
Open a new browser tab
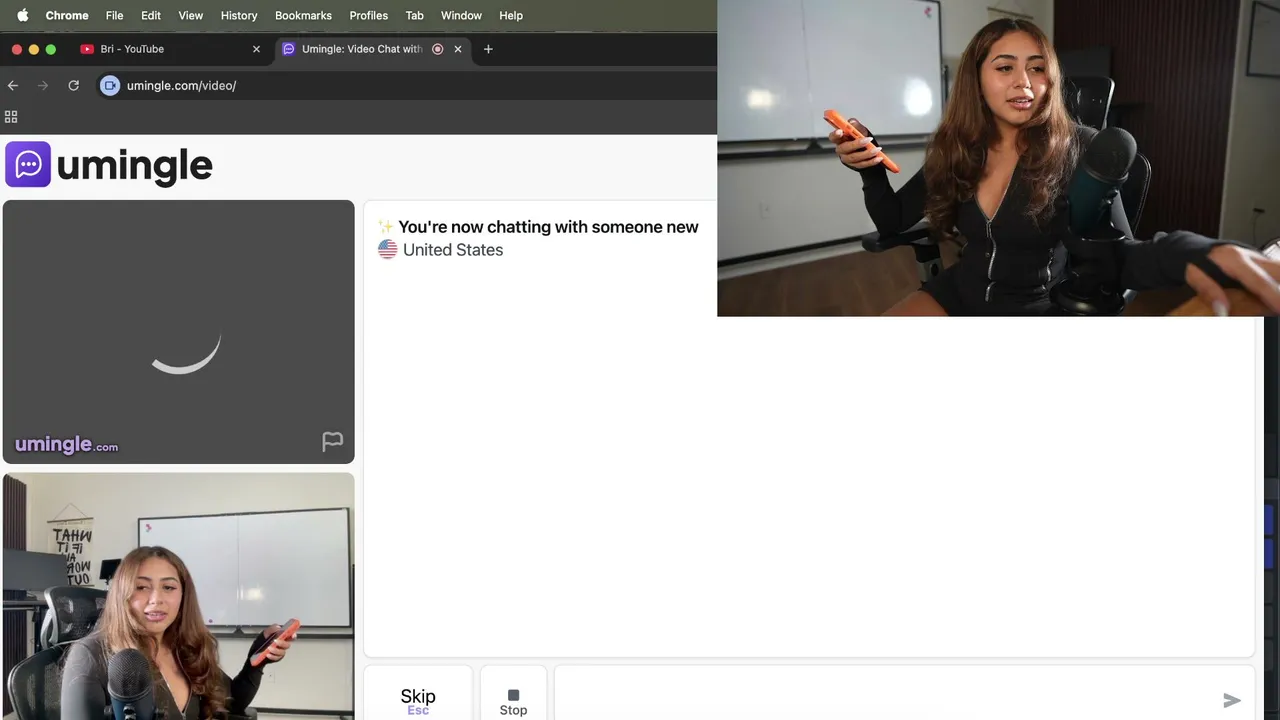coord(488,49)
